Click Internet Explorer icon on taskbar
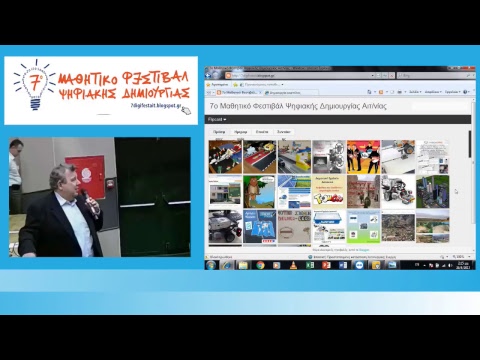Screen dimensions: 480x360 click(227, 265)
